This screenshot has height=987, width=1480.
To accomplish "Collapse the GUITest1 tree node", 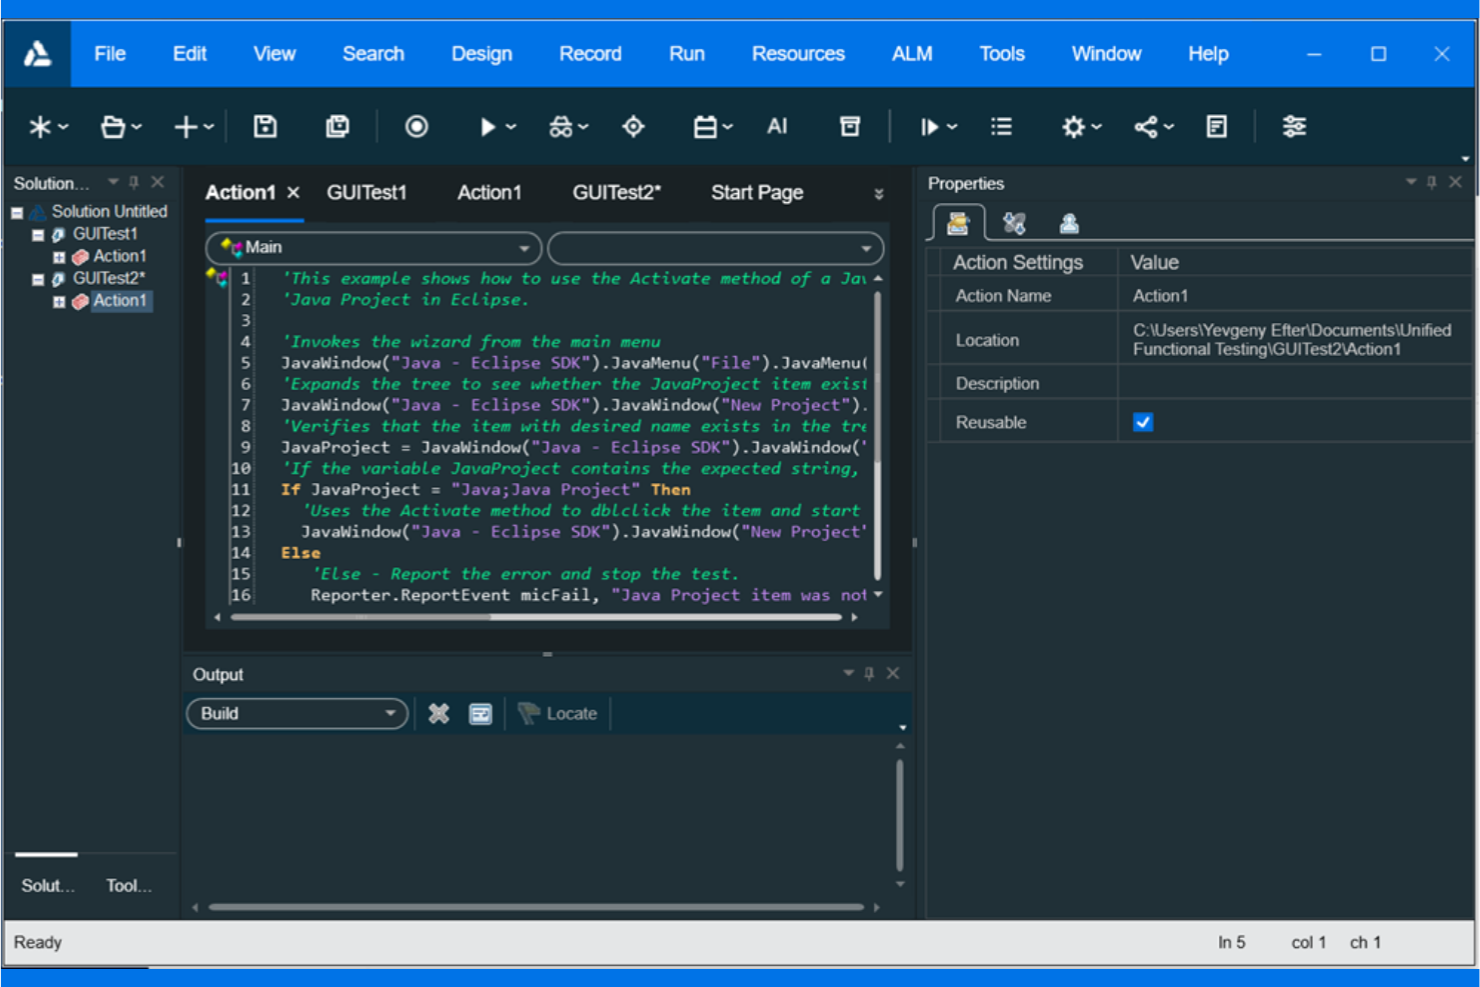I will [x=38, y=235].
